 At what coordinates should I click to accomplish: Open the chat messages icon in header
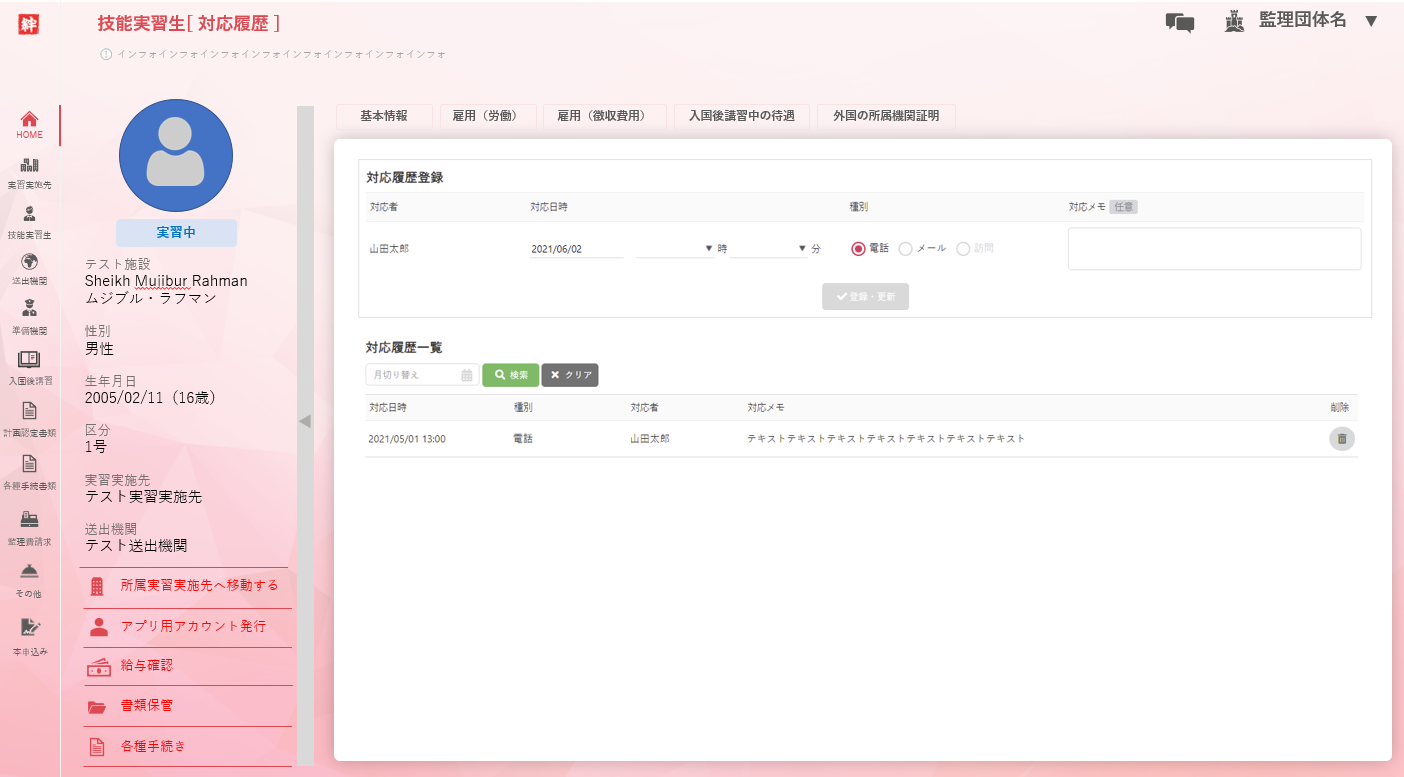(1179, 23)
